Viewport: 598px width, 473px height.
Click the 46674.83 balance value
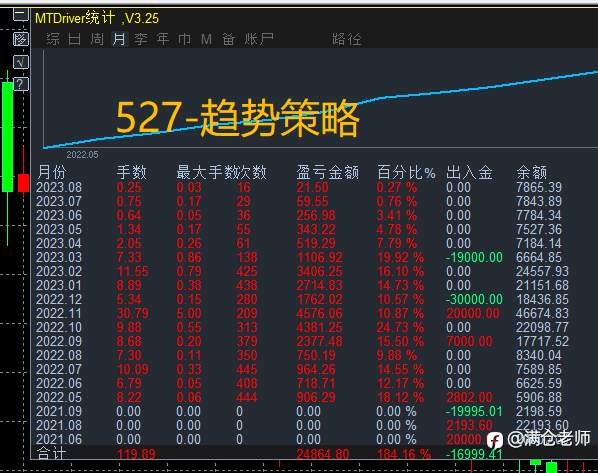point(542,314)
